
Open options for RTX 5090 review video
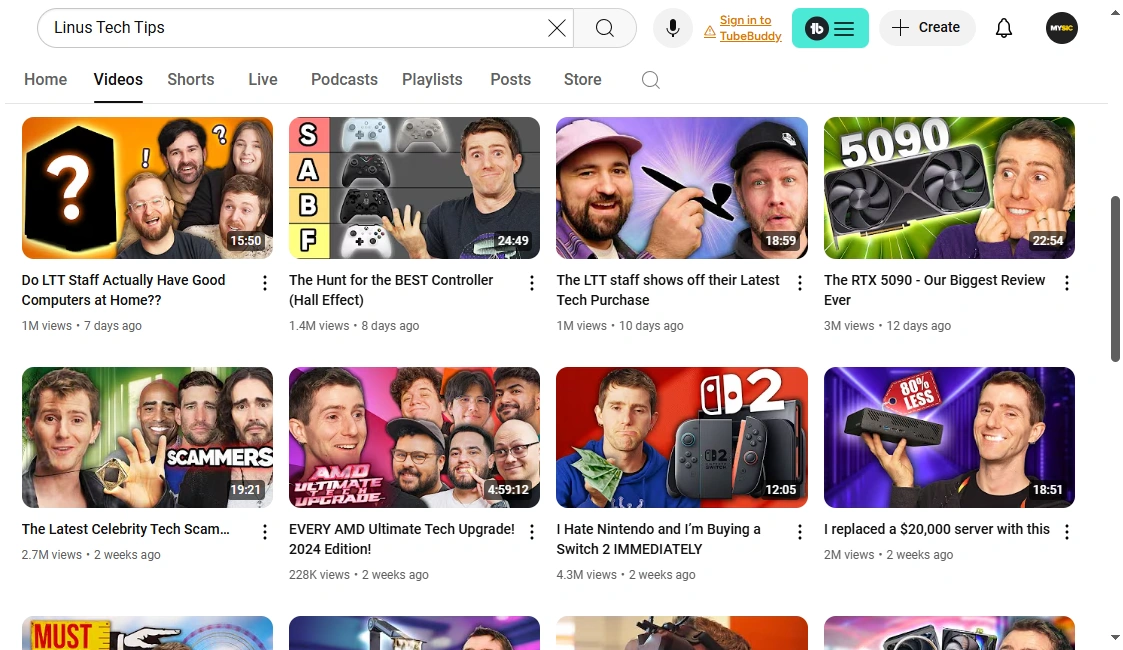(x=1067, y=283)
